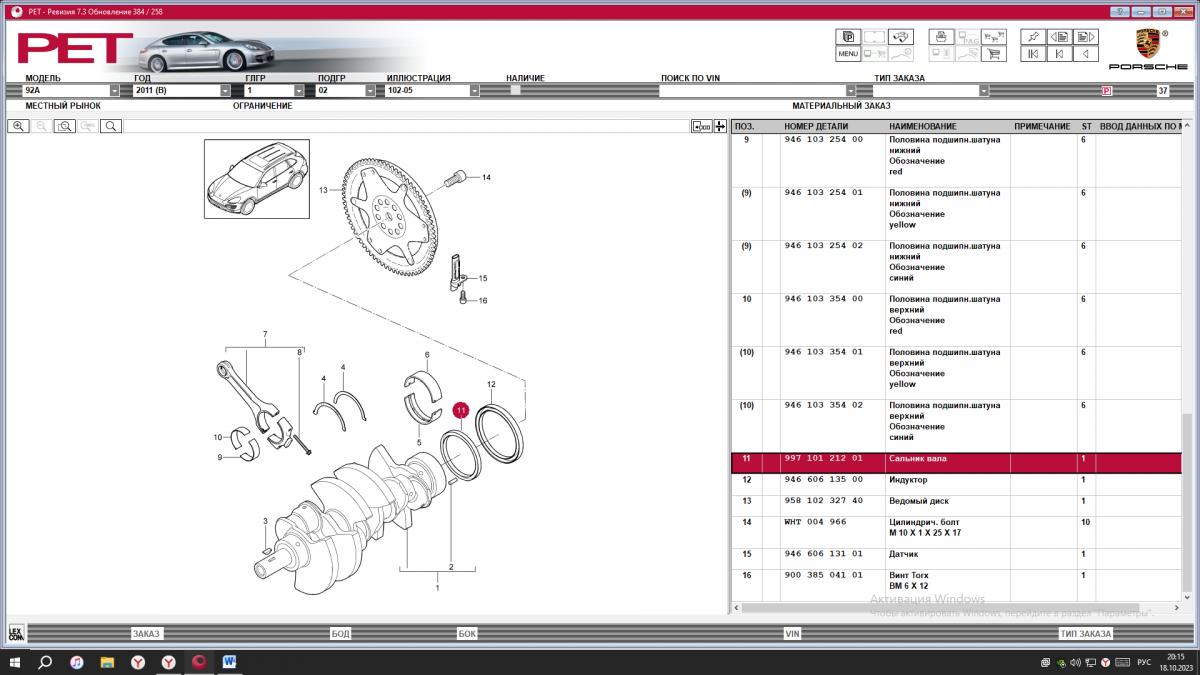Open Microsoft Word from the taskbar

pyautogui.click(x=229, y=662)
